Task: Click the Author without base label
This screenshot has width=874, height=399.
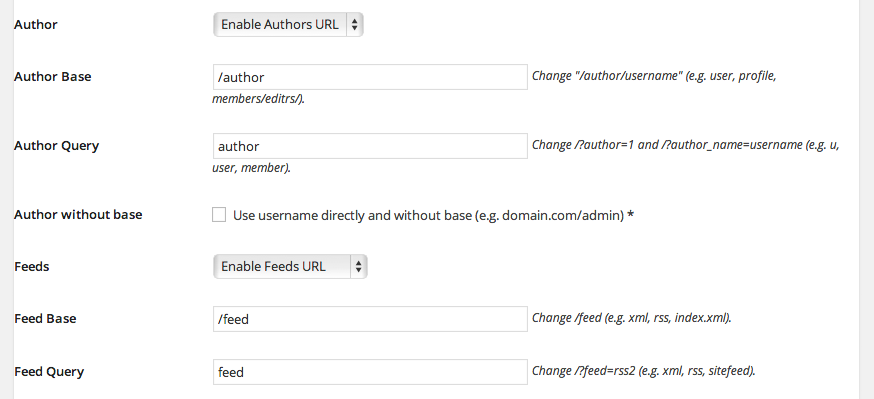Action: click(x=78, y=215)
